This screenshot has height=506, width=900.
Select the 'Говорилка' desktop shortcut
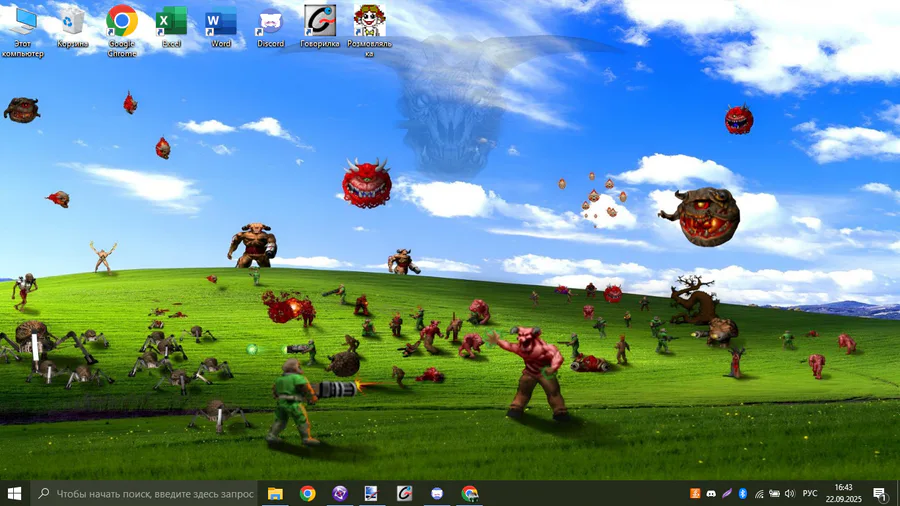coord(320,27)
